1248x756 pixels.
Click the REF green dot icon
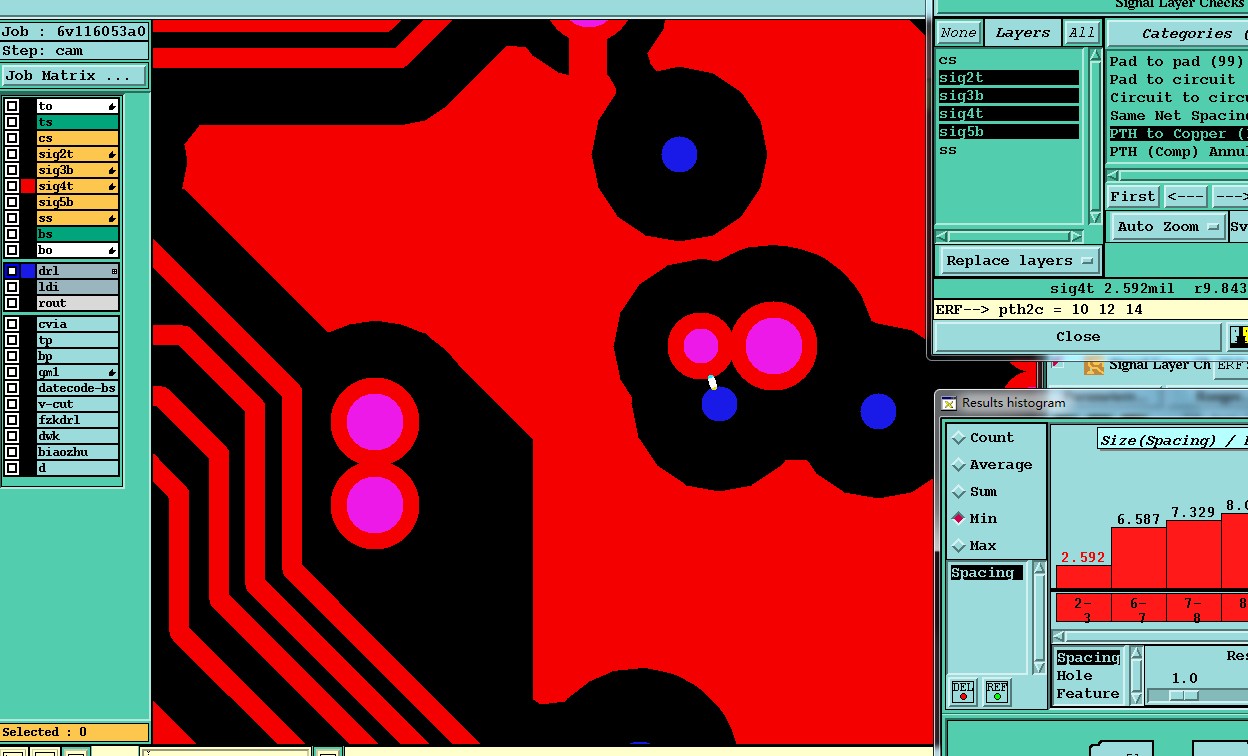(x=997, y=692)
